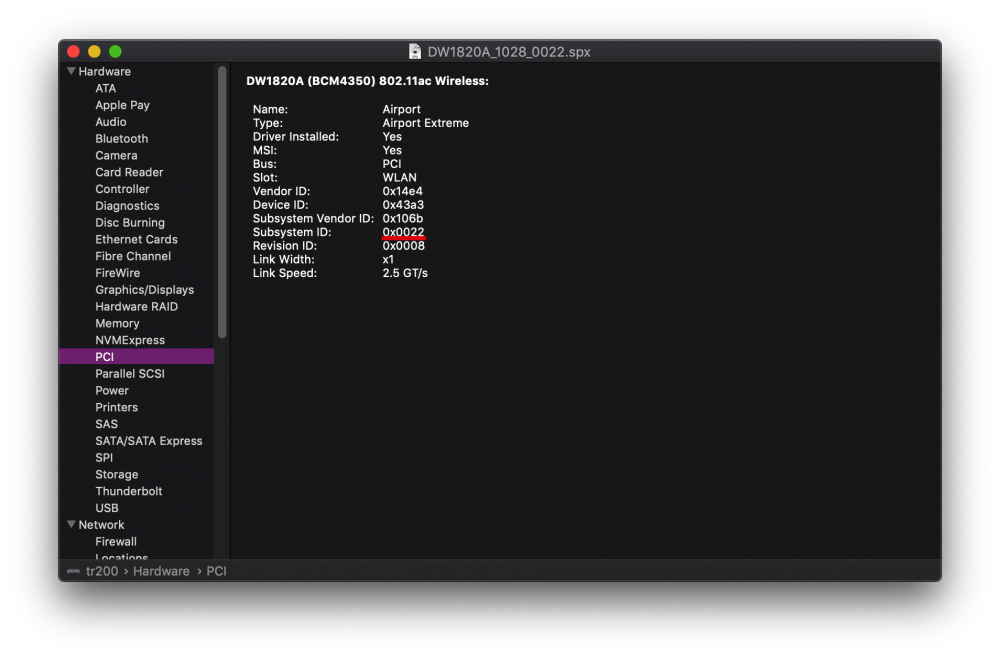Image resolution: width=1000 pixels, height=659 pixels.
Task: Open the Graphics/Displays entry
Action: (x=144, y=290)
